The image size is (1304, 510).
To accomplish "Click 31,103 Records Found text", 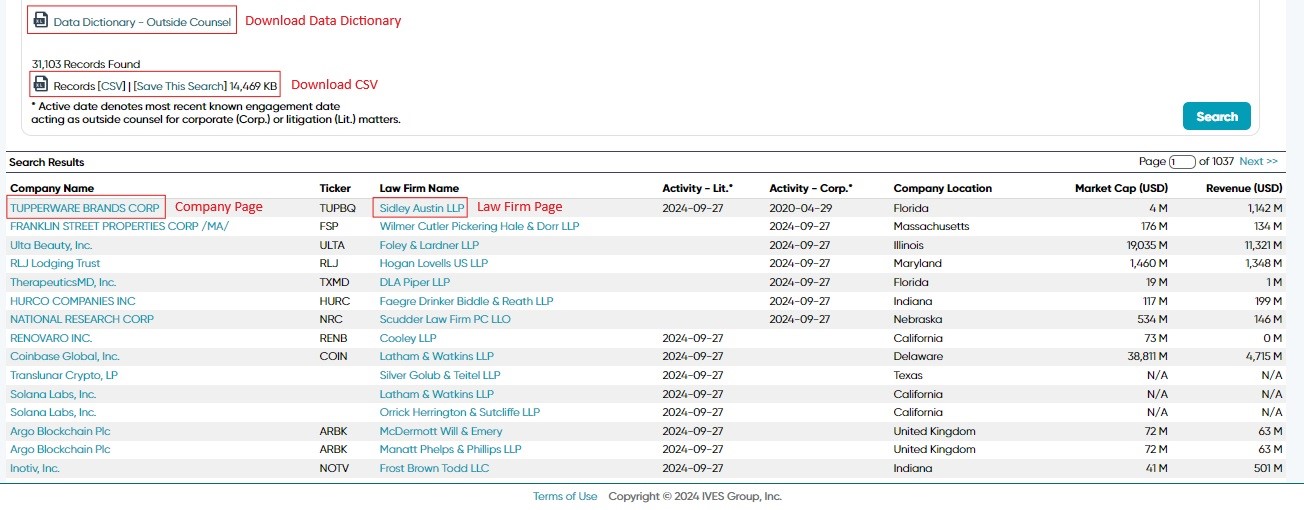I will (86, 64).
